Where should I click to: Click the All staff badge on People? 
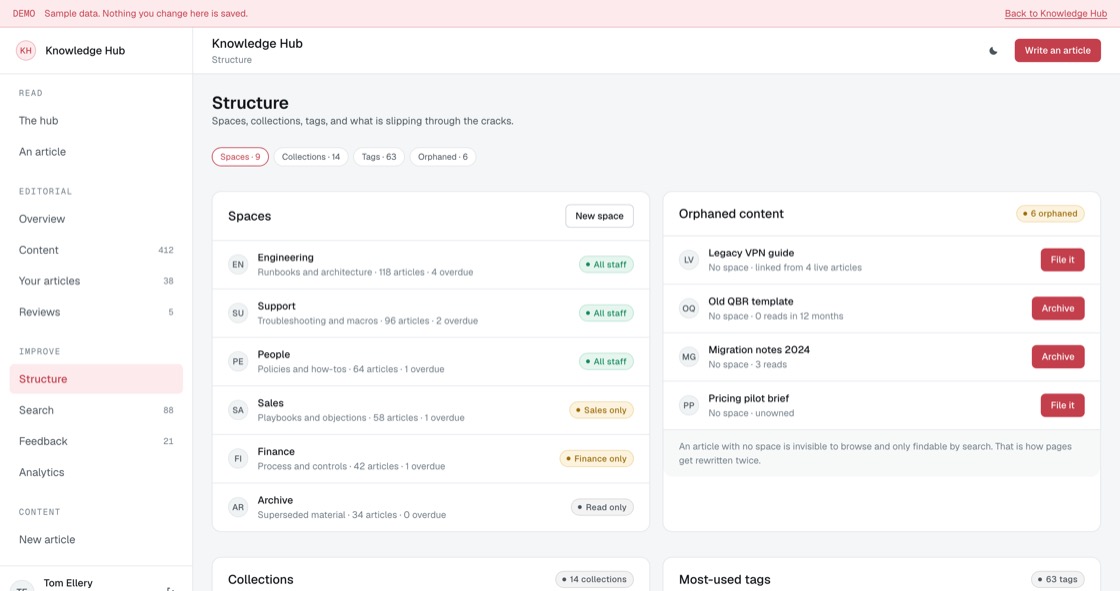pos(606,362)
